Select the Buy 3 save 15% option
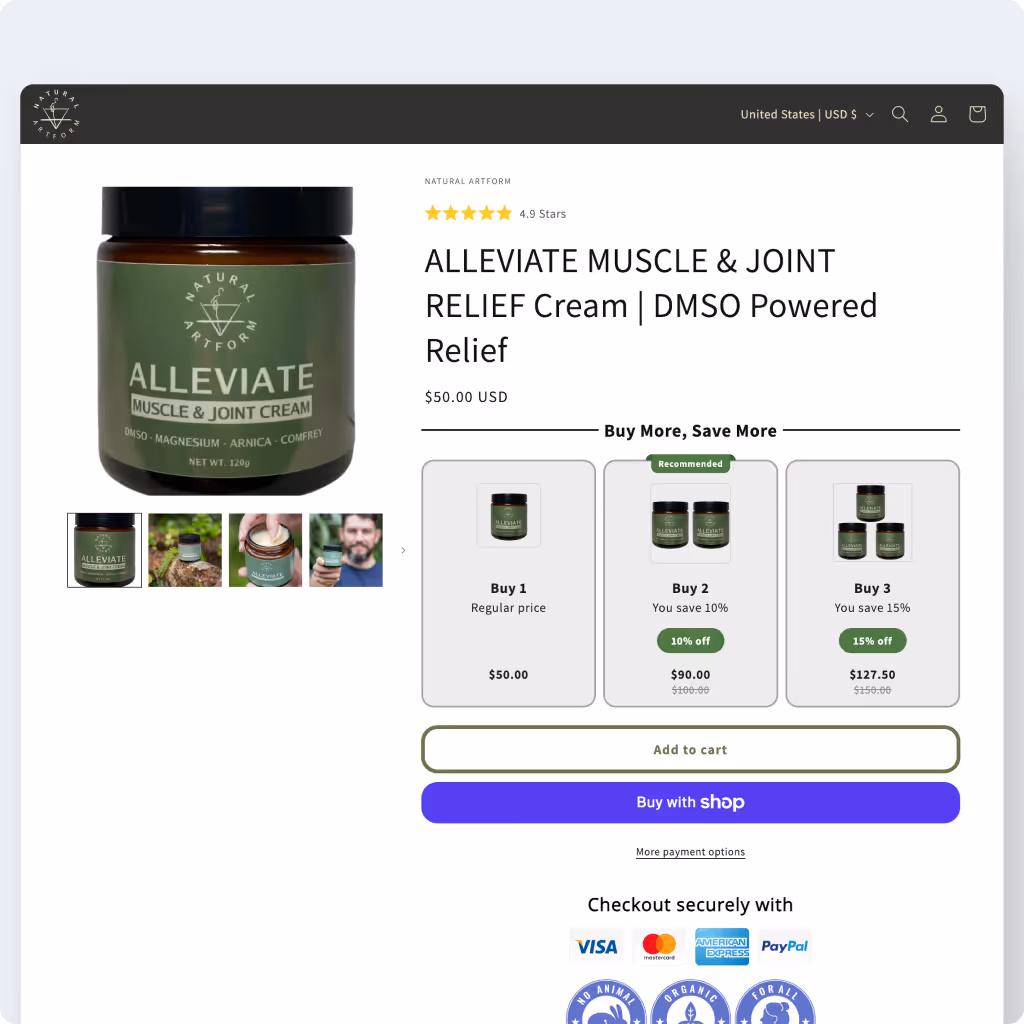This screenshot has height=1024, width=1024. pyautogui.click(x=872, y=583)
